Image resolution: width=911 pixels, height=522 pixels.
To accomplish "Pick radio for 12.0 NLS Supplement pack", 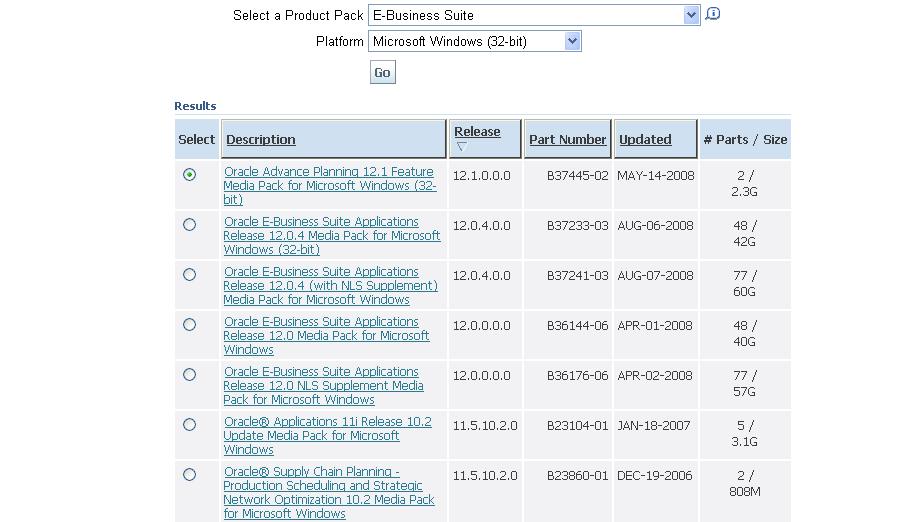I will pos(190,375).
